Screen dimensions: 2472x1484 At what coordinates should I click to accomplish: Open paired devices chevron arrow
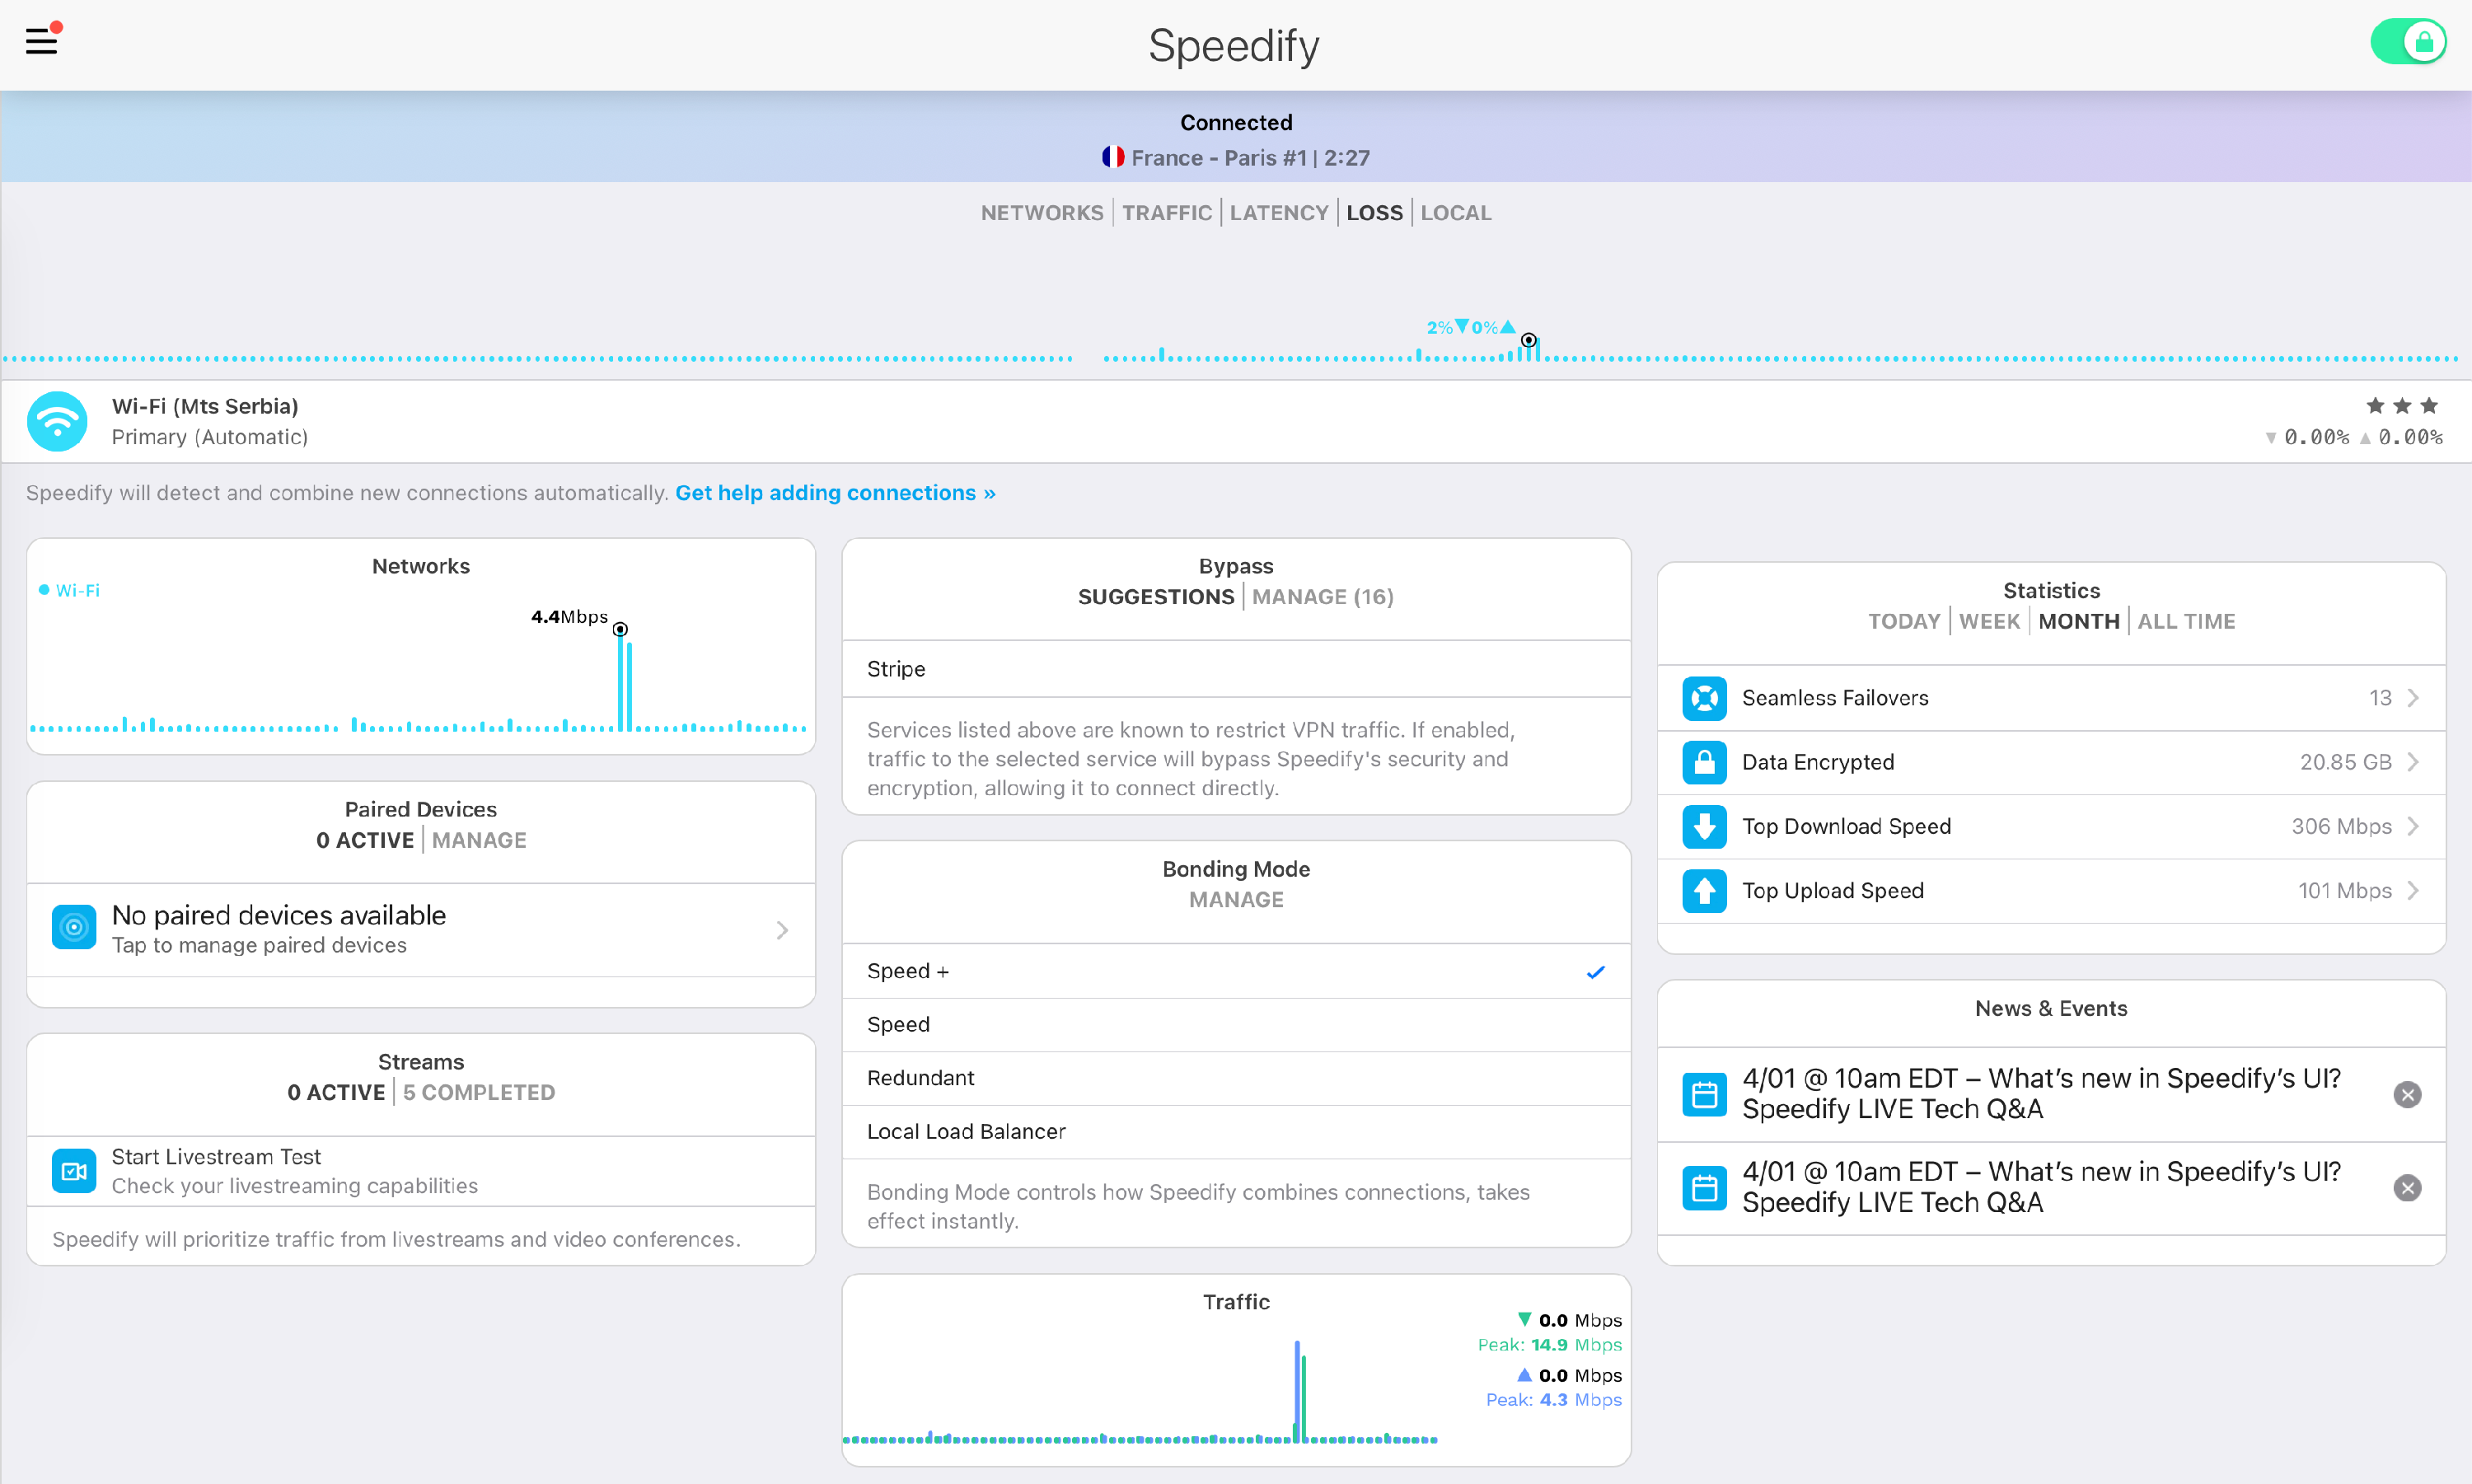[x=782, y=930]
